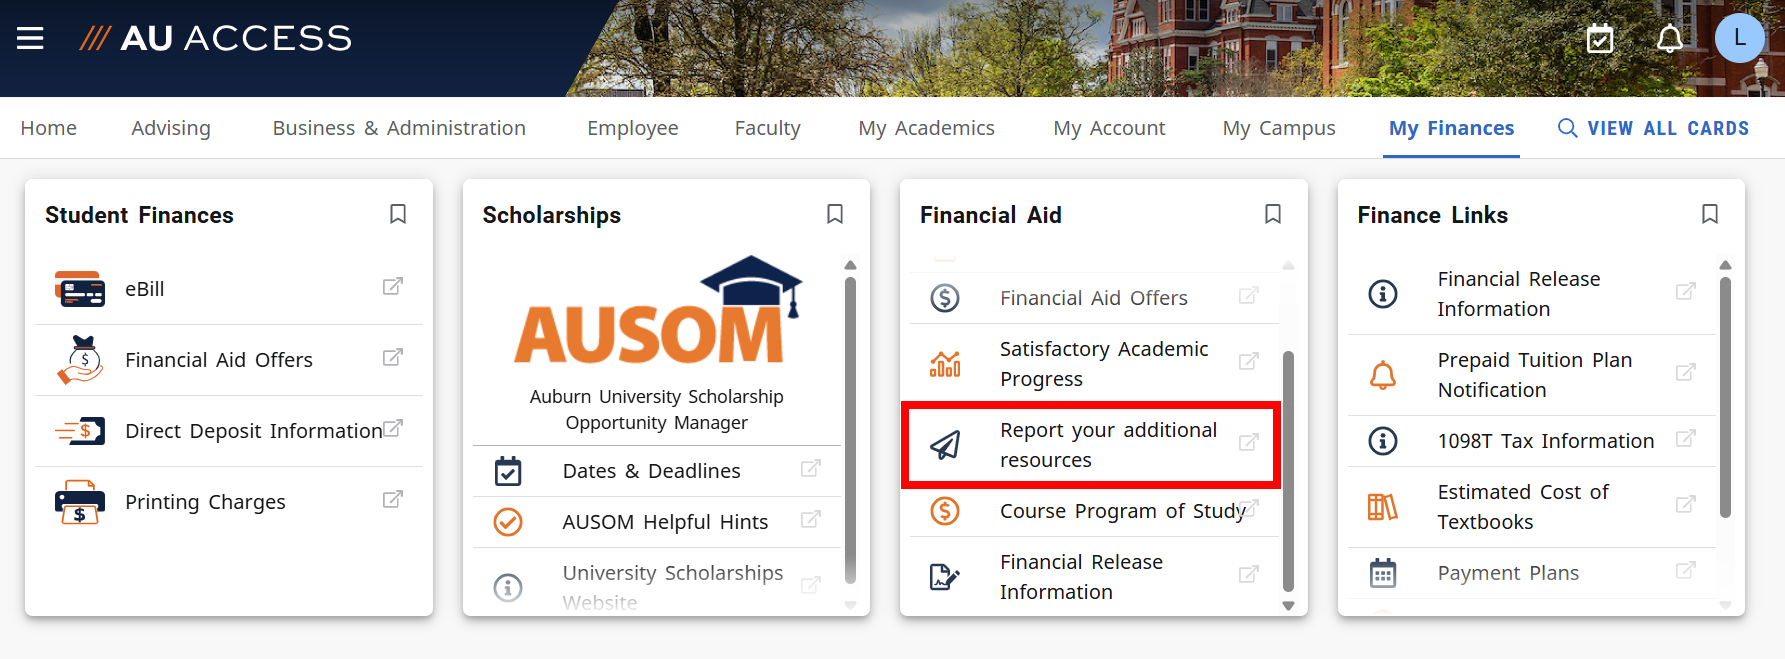
Task: Click the calendar icon in the header
Action: click(x=1599, y=38)
